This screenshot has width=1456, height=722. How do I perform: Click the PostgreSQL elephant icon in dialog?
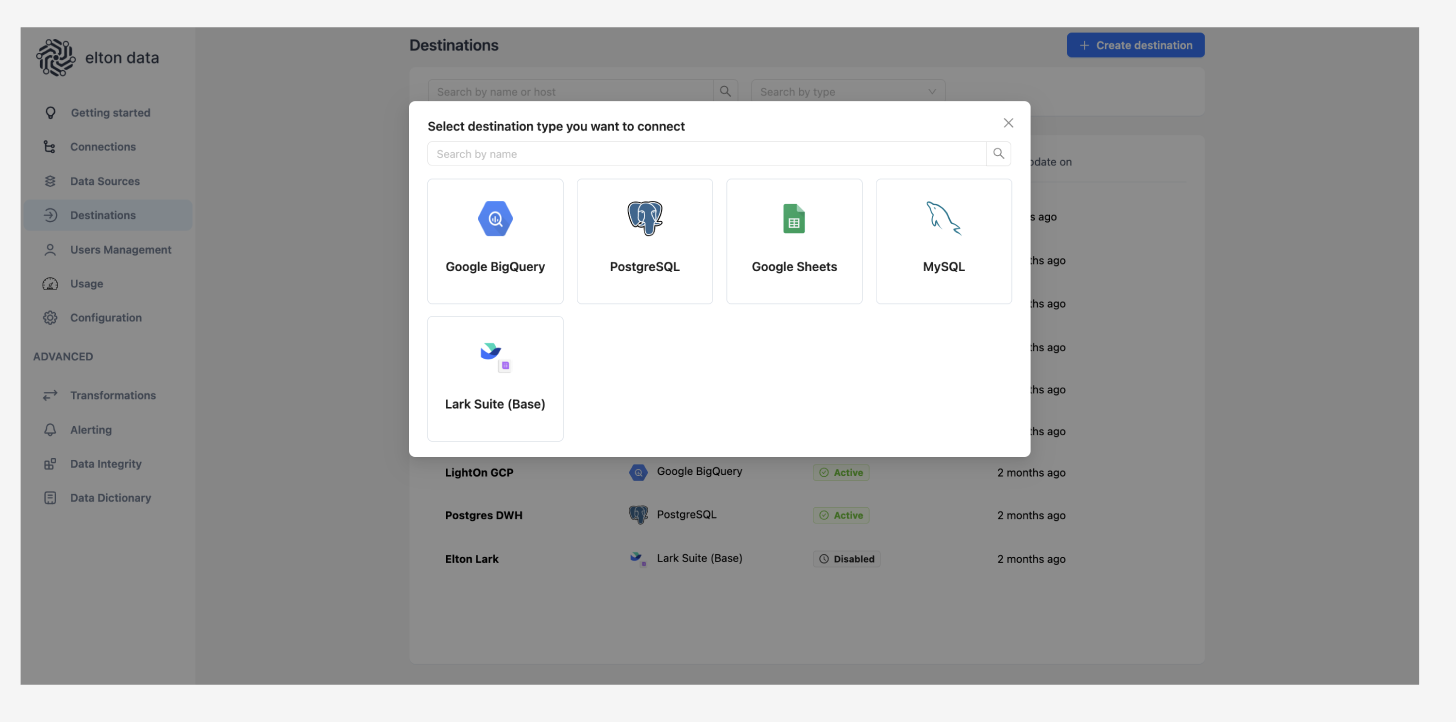click(x=645, y=218)
